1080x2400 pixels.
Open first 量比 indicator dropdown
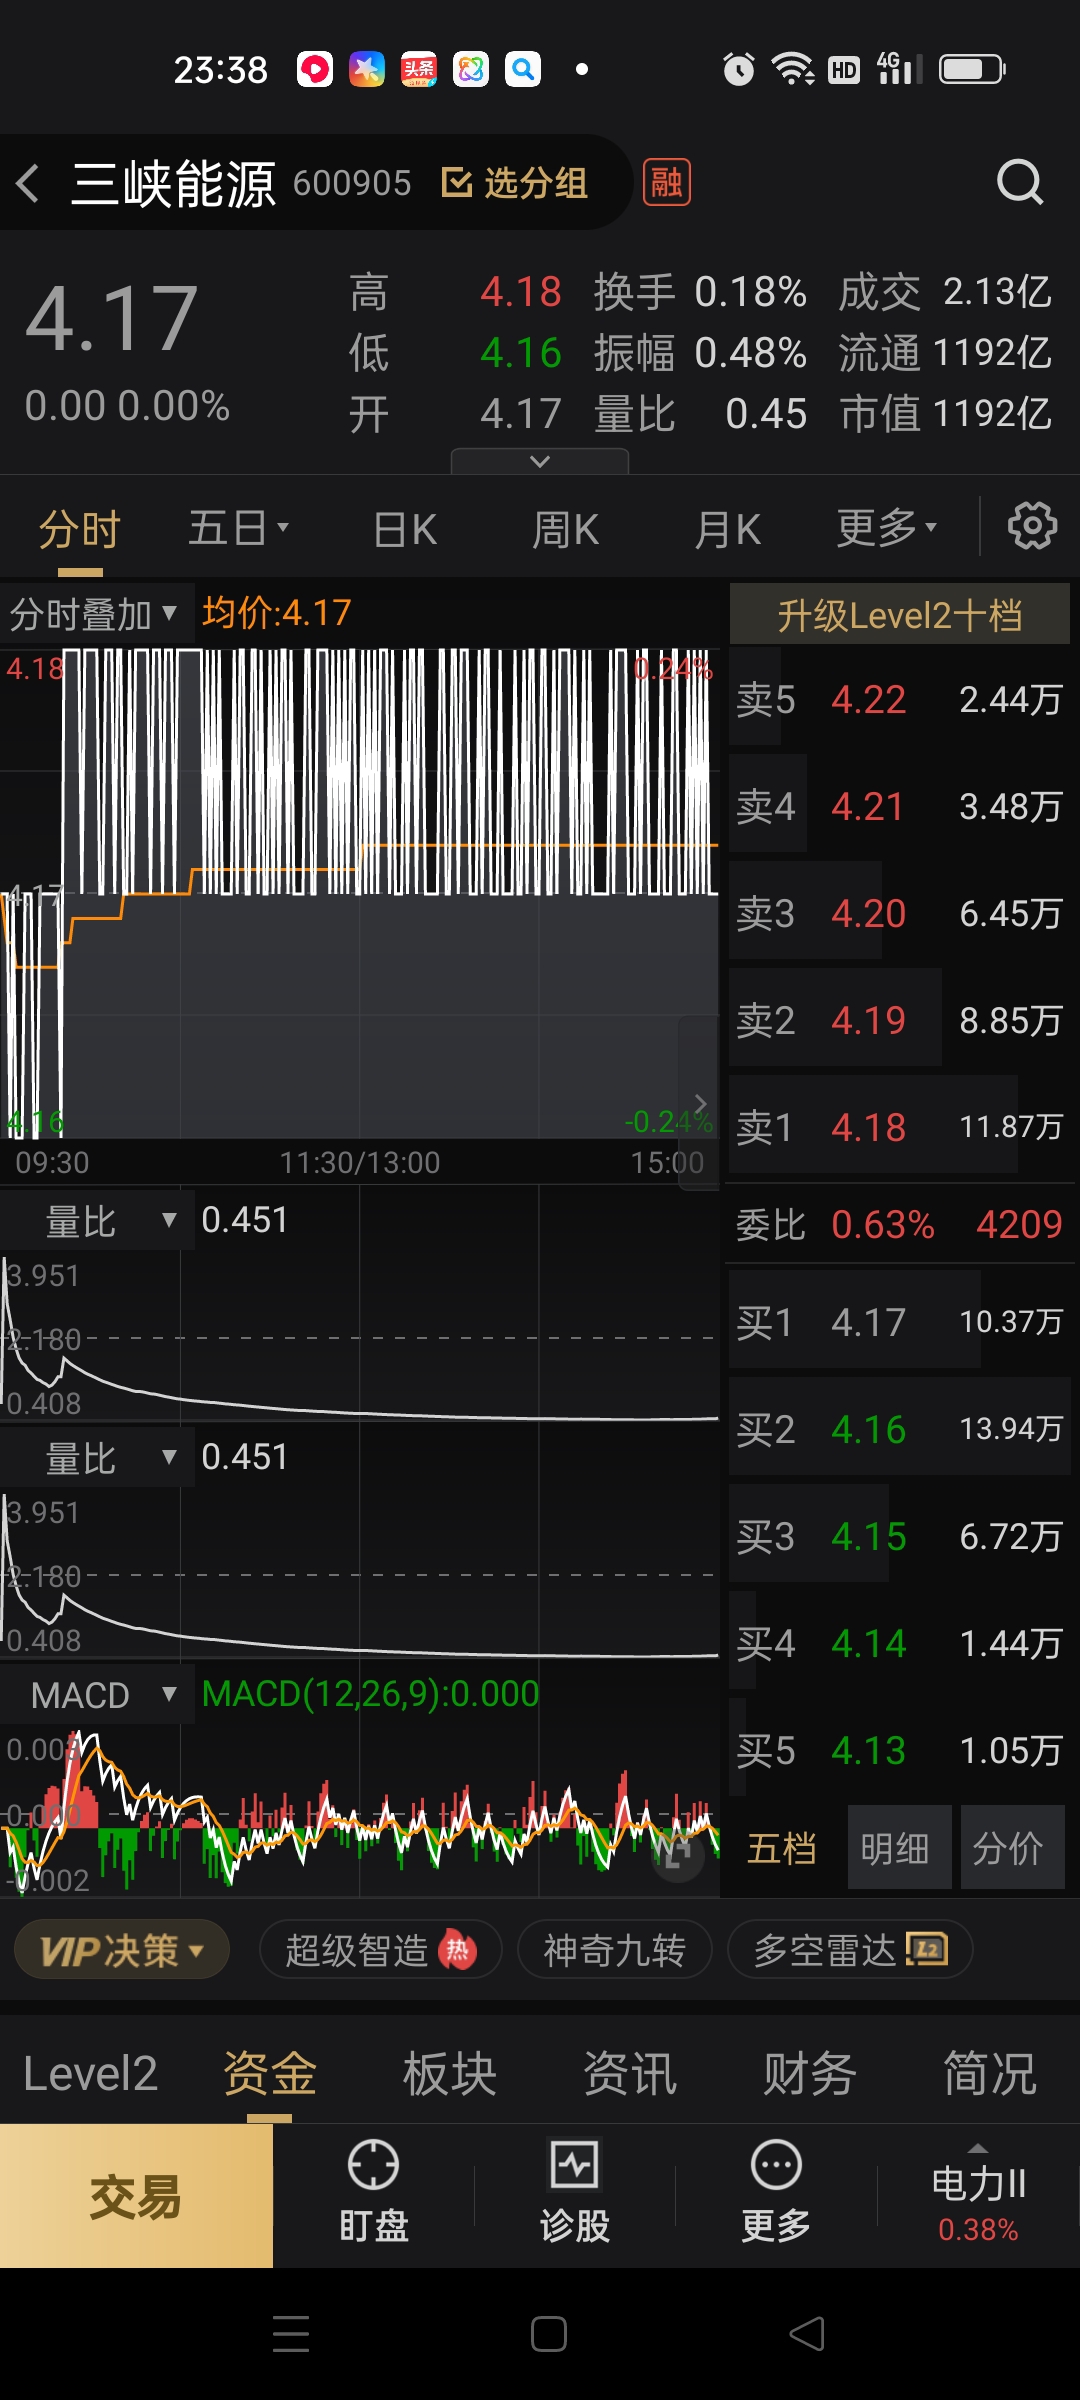tap(97, 1220)
